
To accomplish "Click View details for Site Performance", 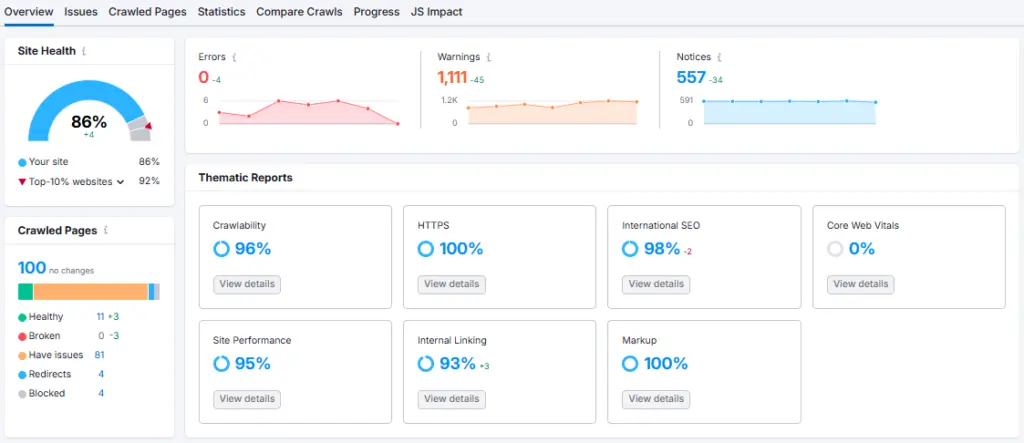I will (x=247, y=399).
